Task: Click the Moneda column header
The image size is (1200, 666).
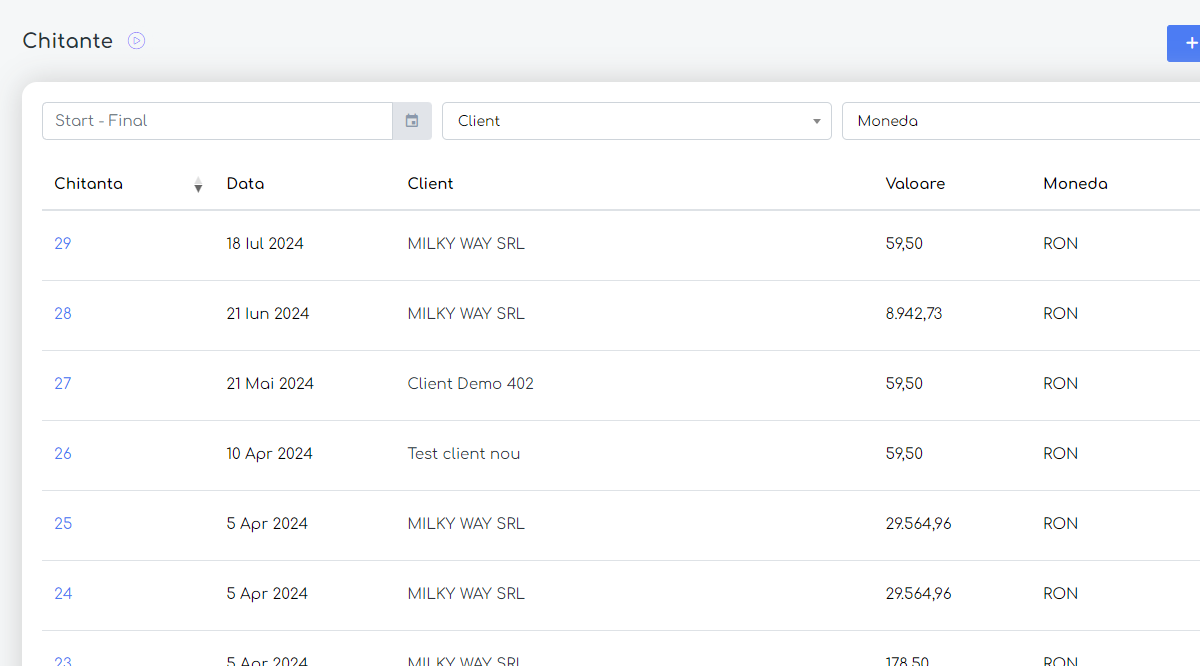Action: pyautogui.click(x=1075, y=184)
